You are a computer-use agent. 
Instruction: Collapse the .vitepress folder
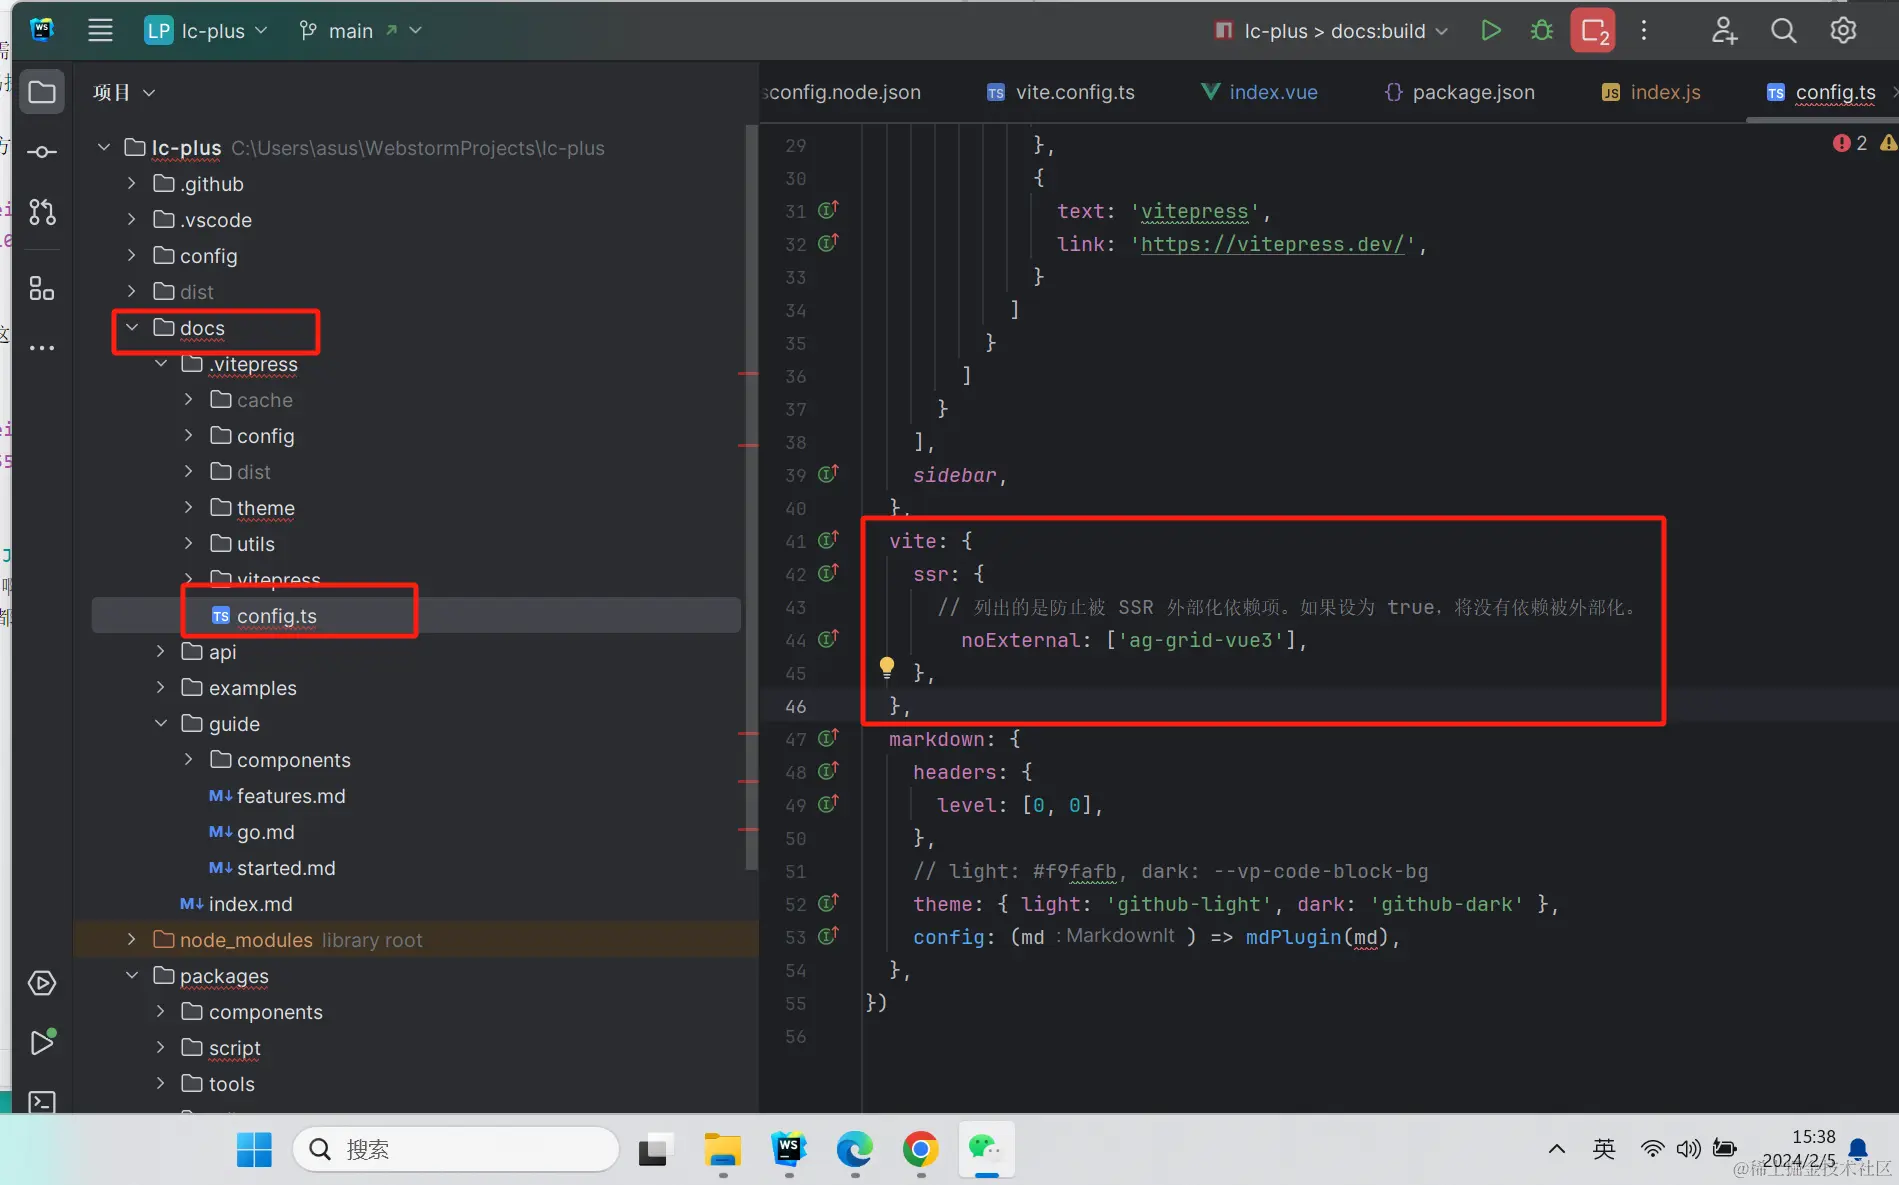click(x=161, y=364)
